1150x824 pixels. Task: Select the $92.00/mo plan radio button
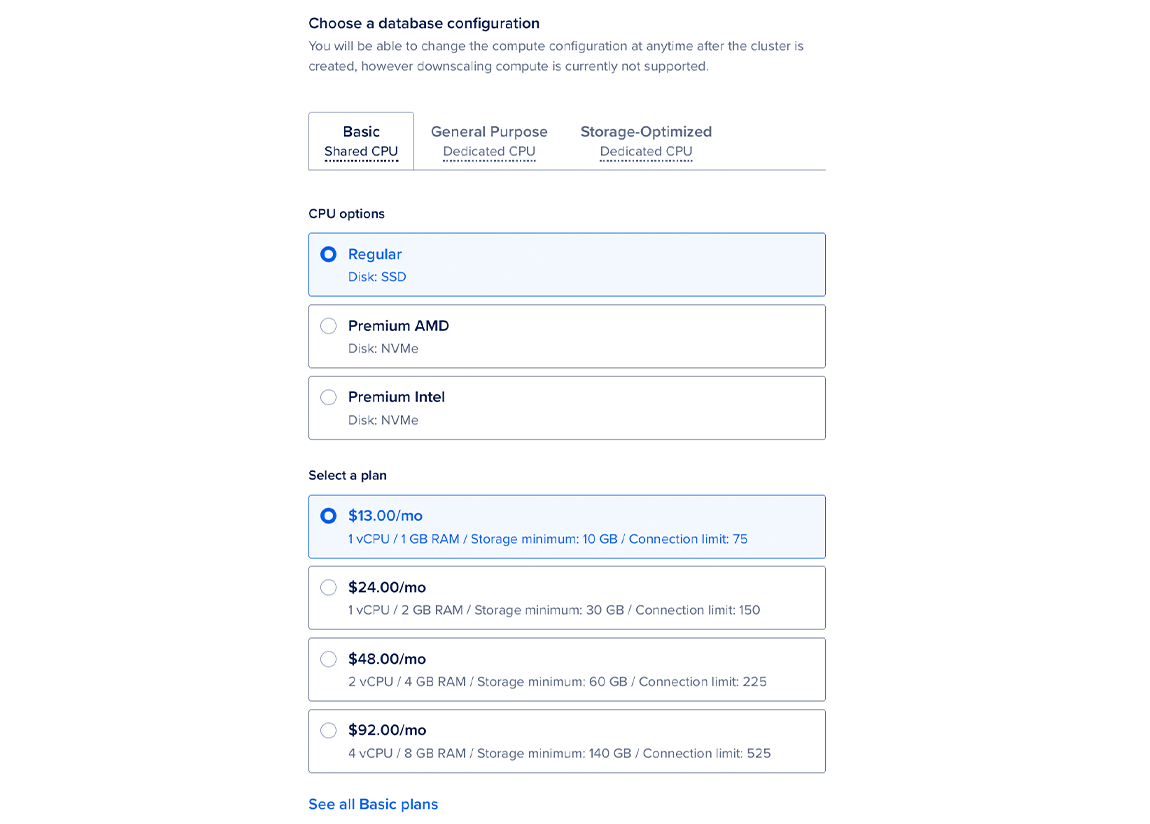pyautogui.click(x=329, y=730)
